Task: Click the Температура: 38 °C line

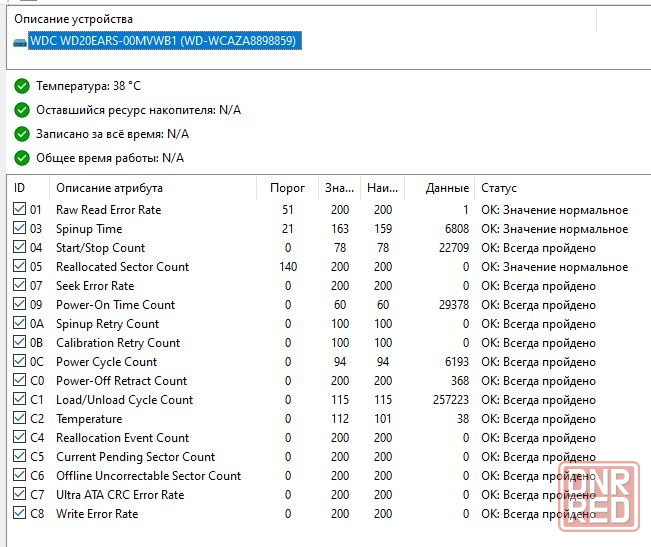Action: pos(88,86)
